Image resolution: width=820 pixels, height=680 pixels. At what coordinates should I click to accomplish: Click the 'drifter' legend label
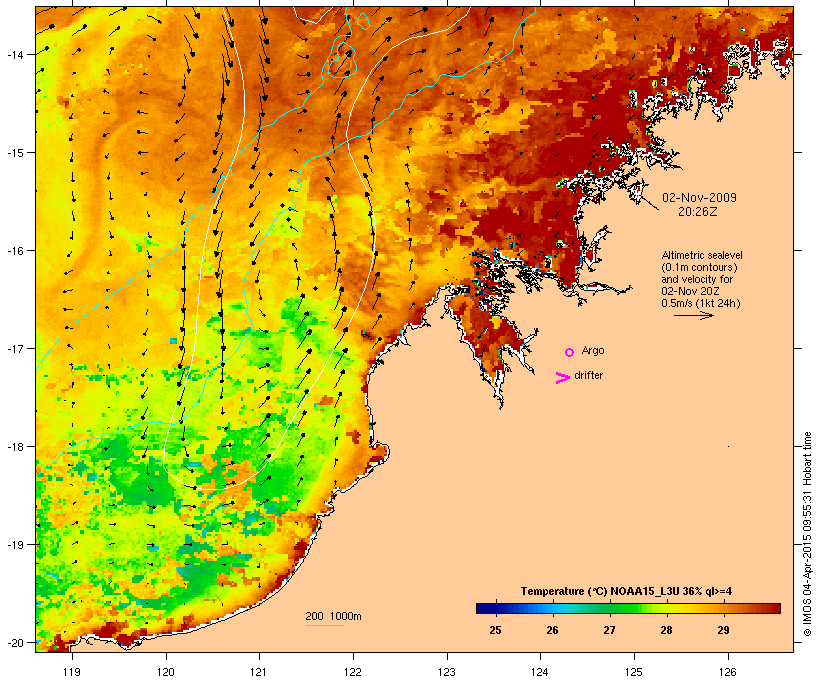[x=588, y=375]
